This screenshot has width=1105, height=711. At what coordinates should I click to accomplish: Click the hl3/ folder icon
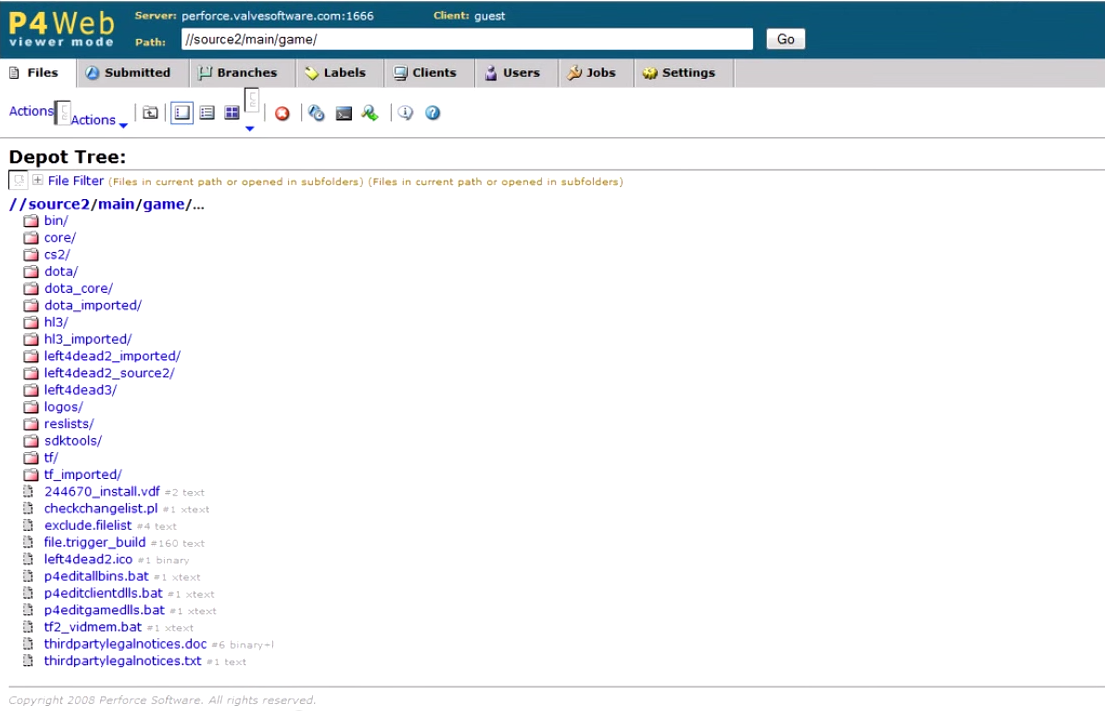[x=30, y=322]
